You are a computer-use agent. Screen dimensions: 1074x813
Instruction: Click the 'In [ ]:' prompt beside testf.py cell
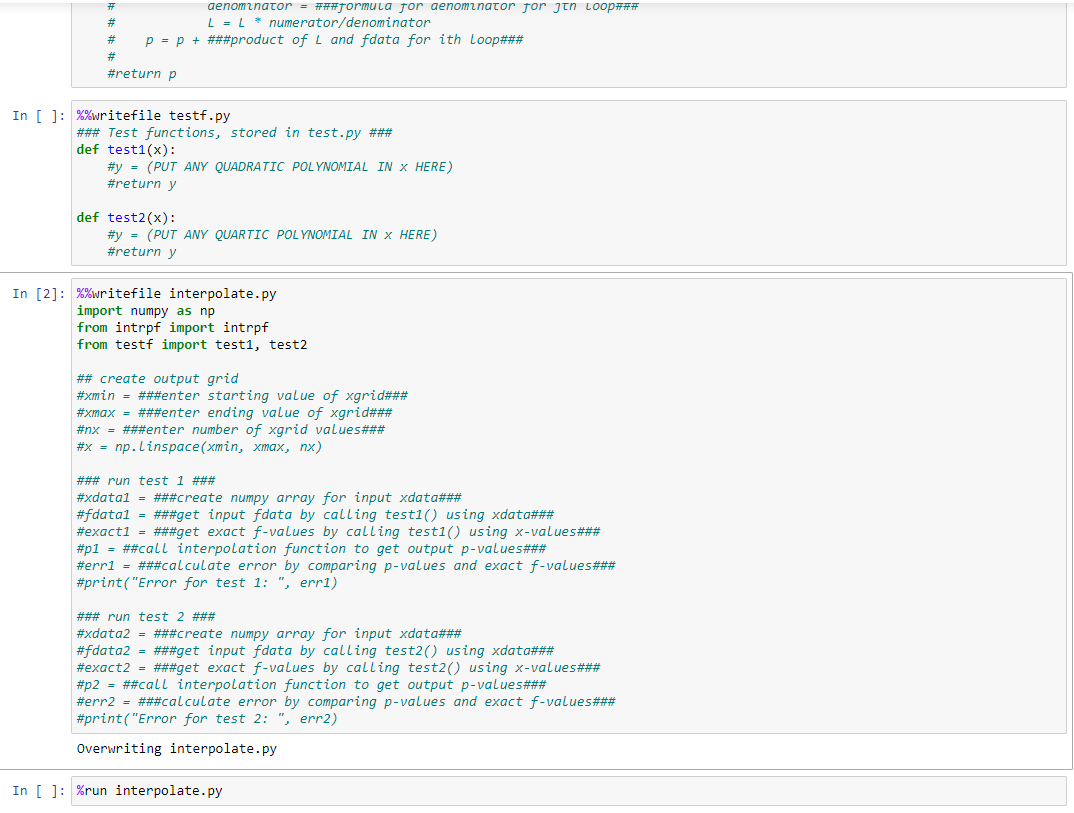pos(38,116)
